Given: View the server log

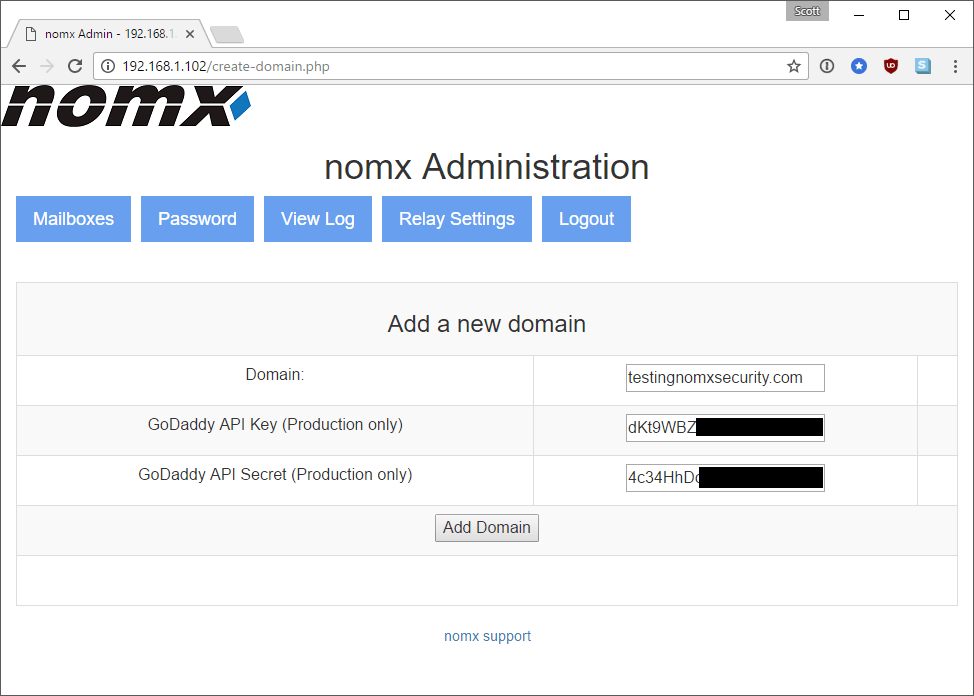Looking at the screenshot, I should (x=317, y=218).
